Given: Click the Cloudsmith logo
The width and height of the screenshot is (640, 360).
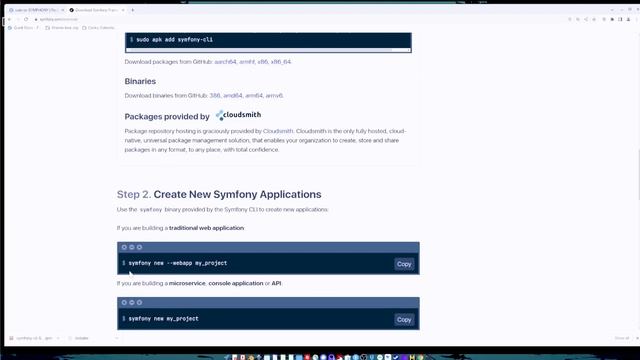Looking at the screenshot, I should click(238, 115).
